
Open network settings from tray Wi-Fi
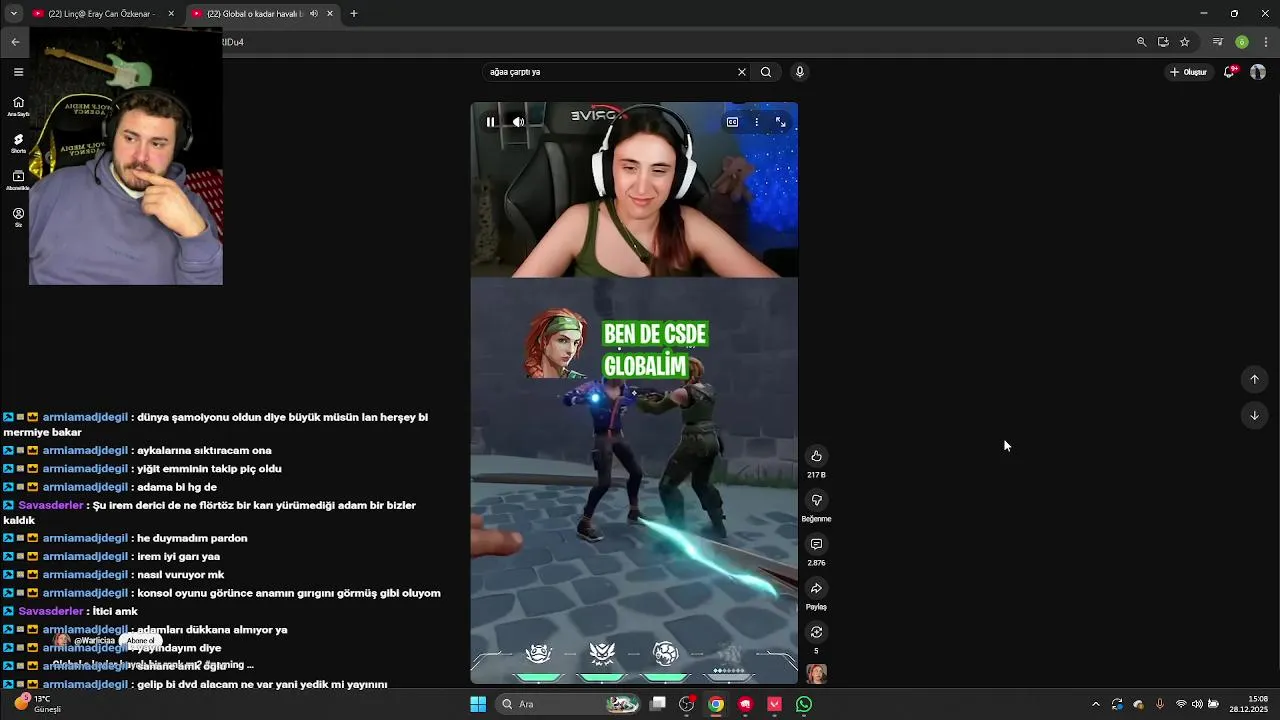click(x=1181, y=704)
